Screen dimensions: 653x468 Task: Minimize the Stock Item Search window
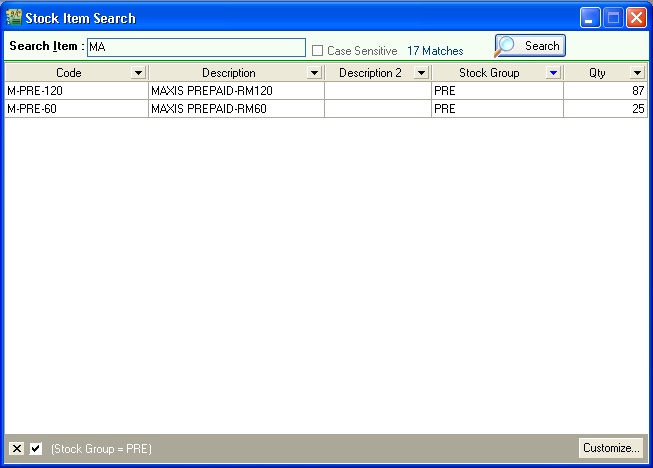(590, 18)
